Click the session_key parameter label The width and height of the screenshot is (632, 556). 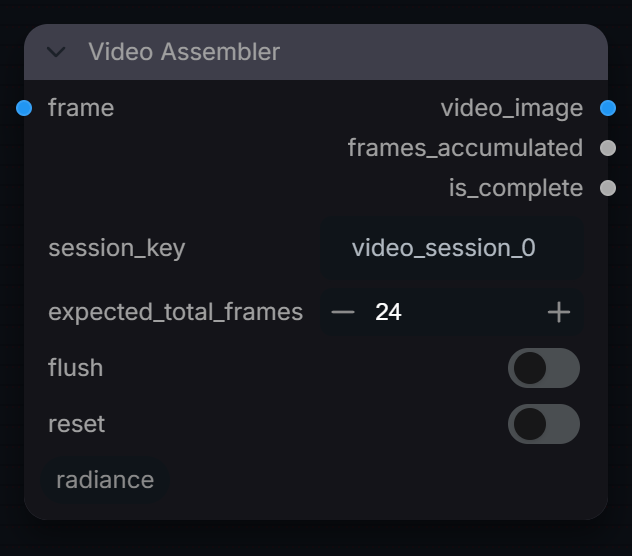pyautogui.click(x=117, y=248)
